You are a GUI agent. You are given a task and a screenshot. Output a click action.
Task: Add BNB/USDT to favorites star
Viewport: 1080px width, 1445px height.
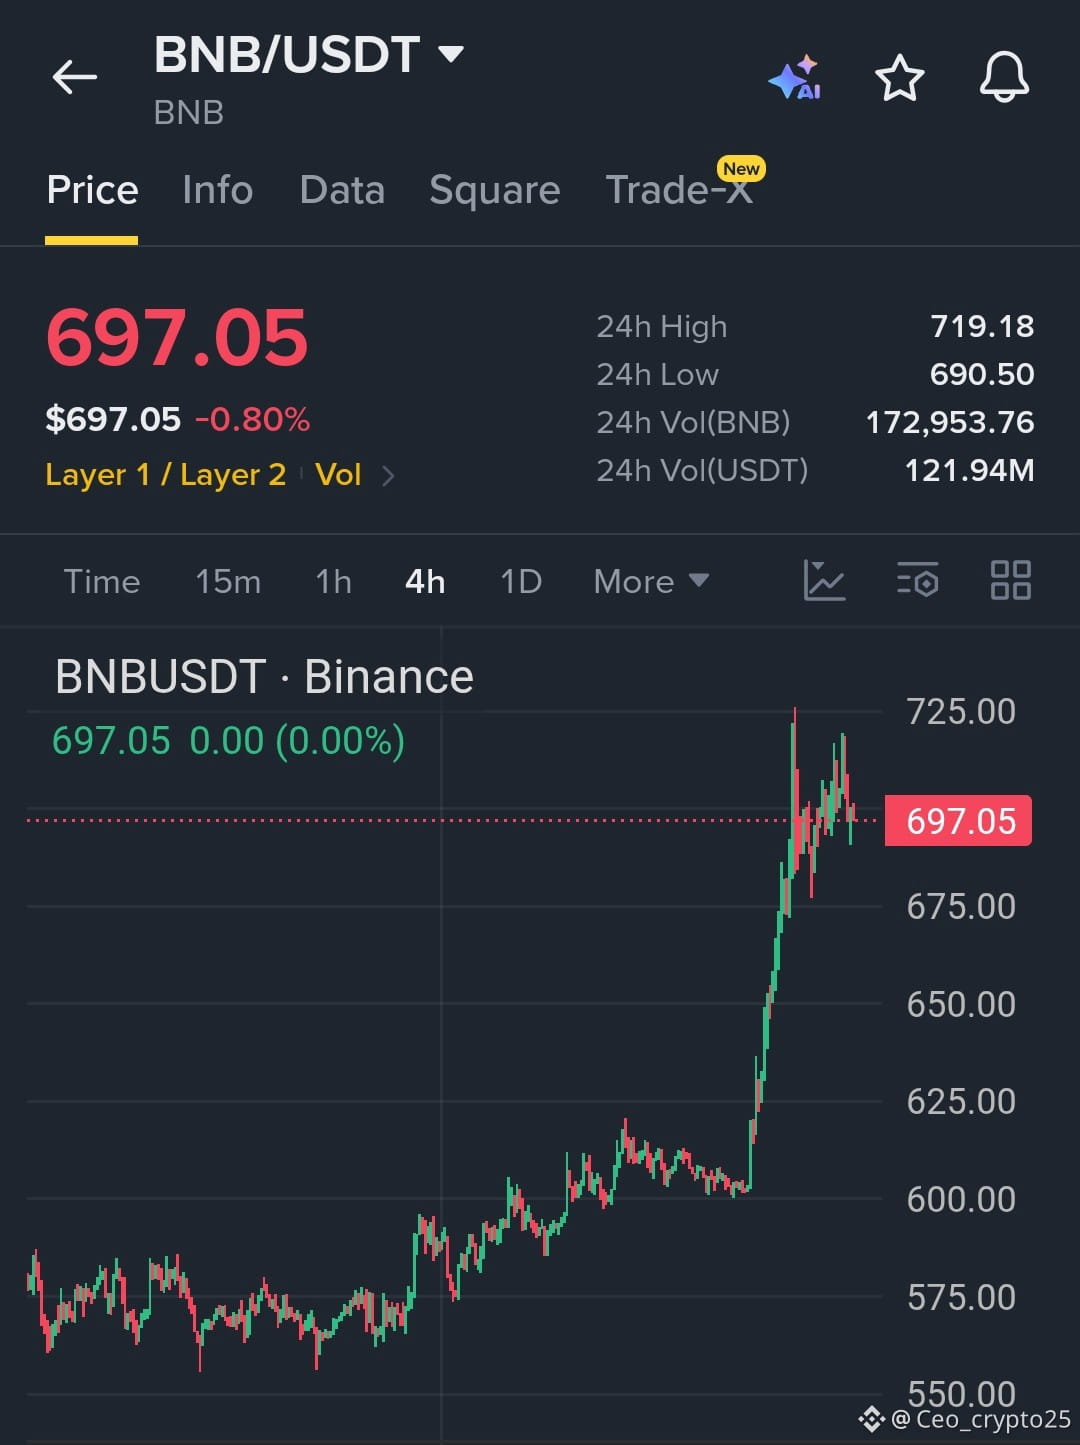click(899, 78)
